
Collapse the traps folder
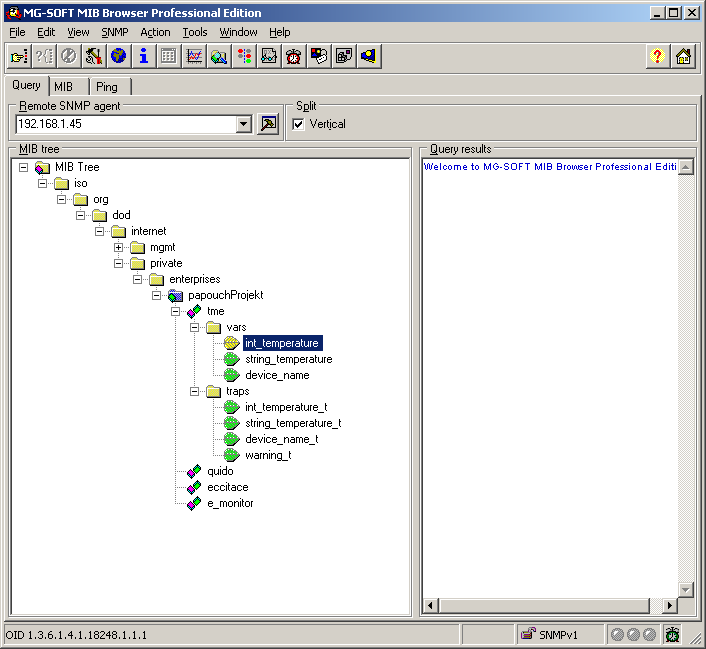(x=194, y=391)
